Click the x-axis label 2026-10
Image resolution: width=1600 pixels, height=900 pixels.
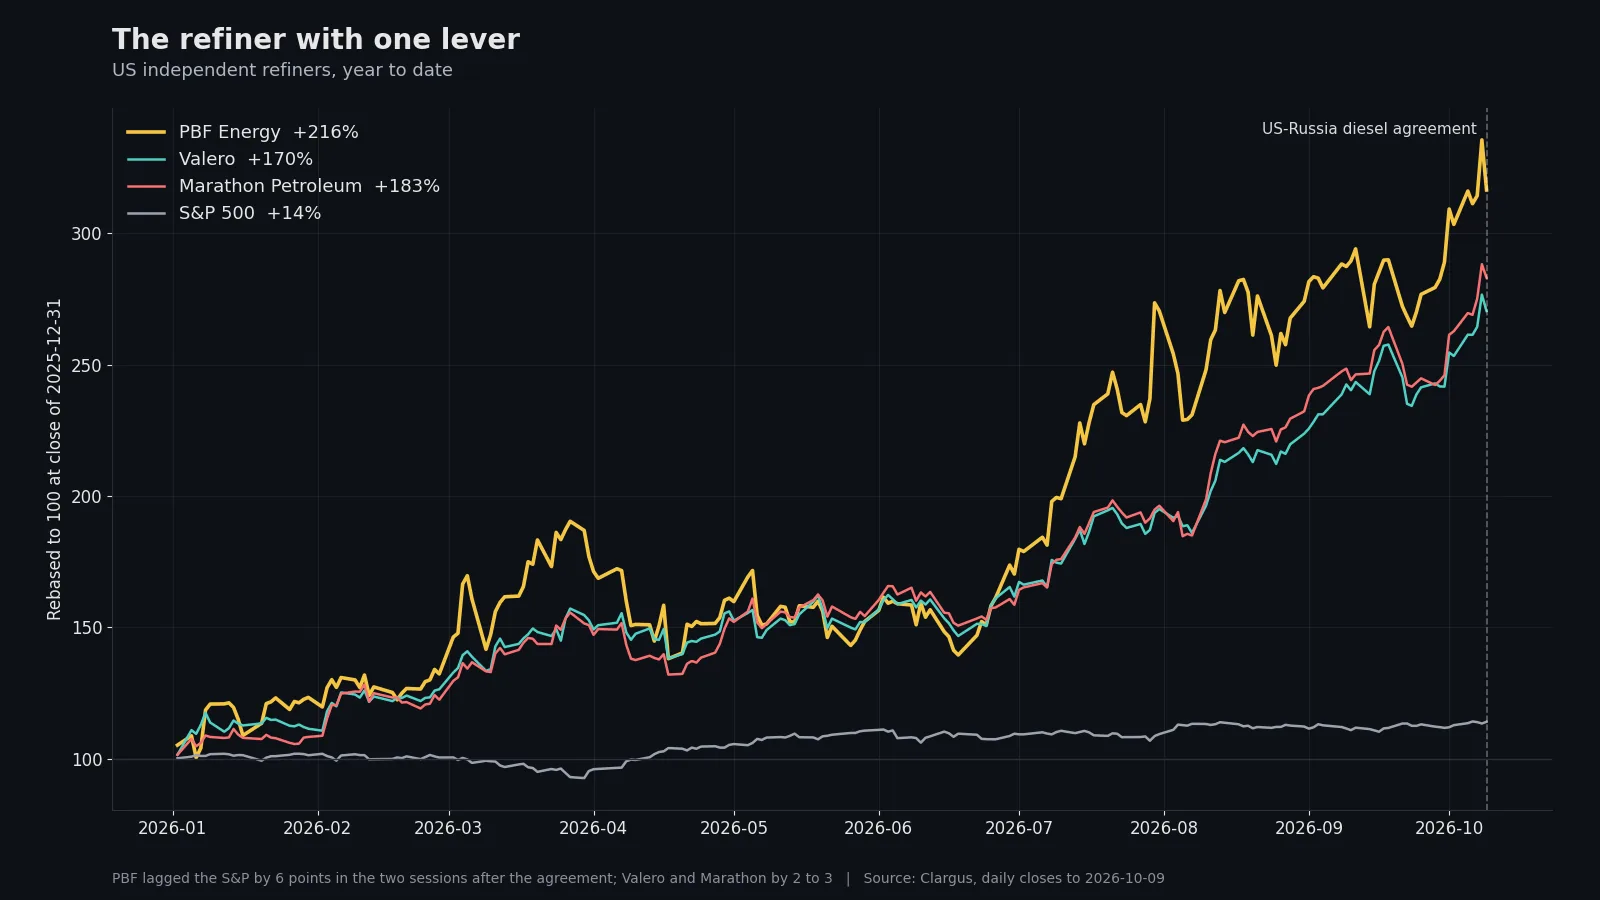click(1449, 828)
